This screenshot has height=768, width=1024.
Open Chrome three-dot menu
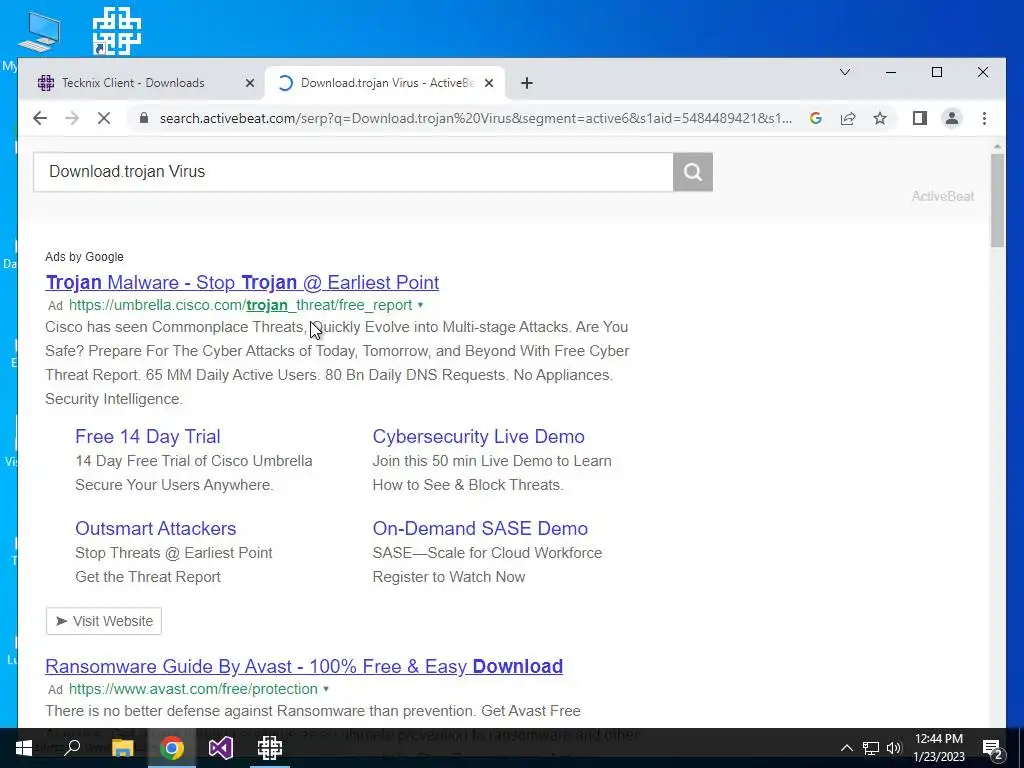[x=984, y=118]
